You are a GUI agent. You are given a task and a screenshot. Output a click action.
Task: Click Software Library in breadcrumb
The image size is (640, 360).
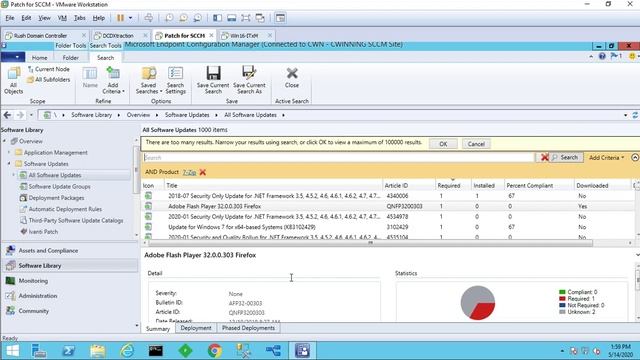tap(91, 115)
